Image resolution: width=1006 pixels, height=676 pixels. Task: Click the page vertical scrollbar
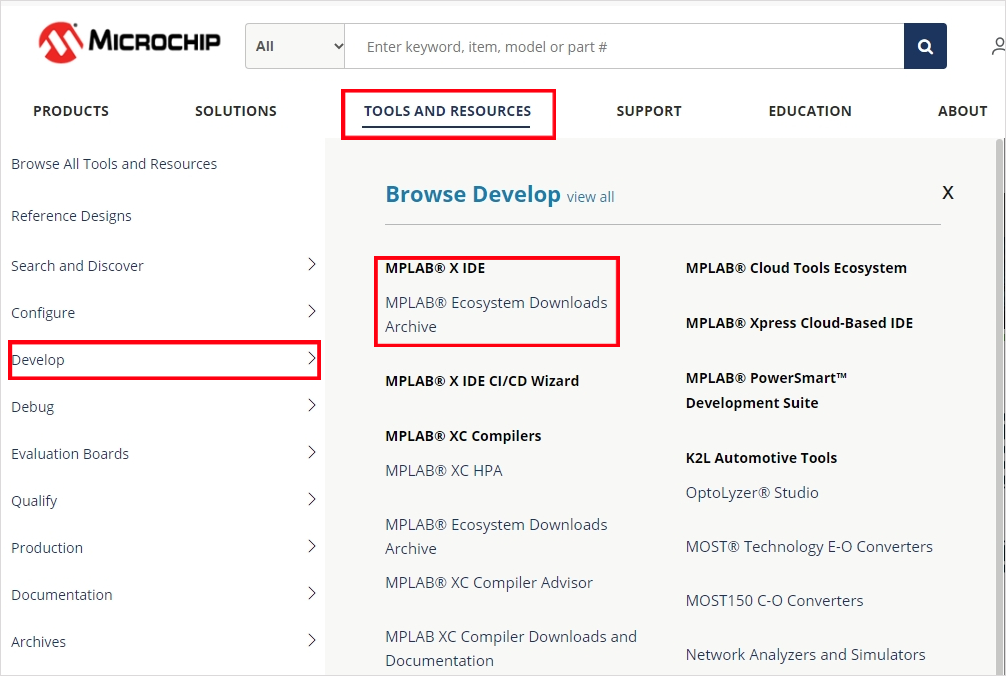(x=1000, y=407)
